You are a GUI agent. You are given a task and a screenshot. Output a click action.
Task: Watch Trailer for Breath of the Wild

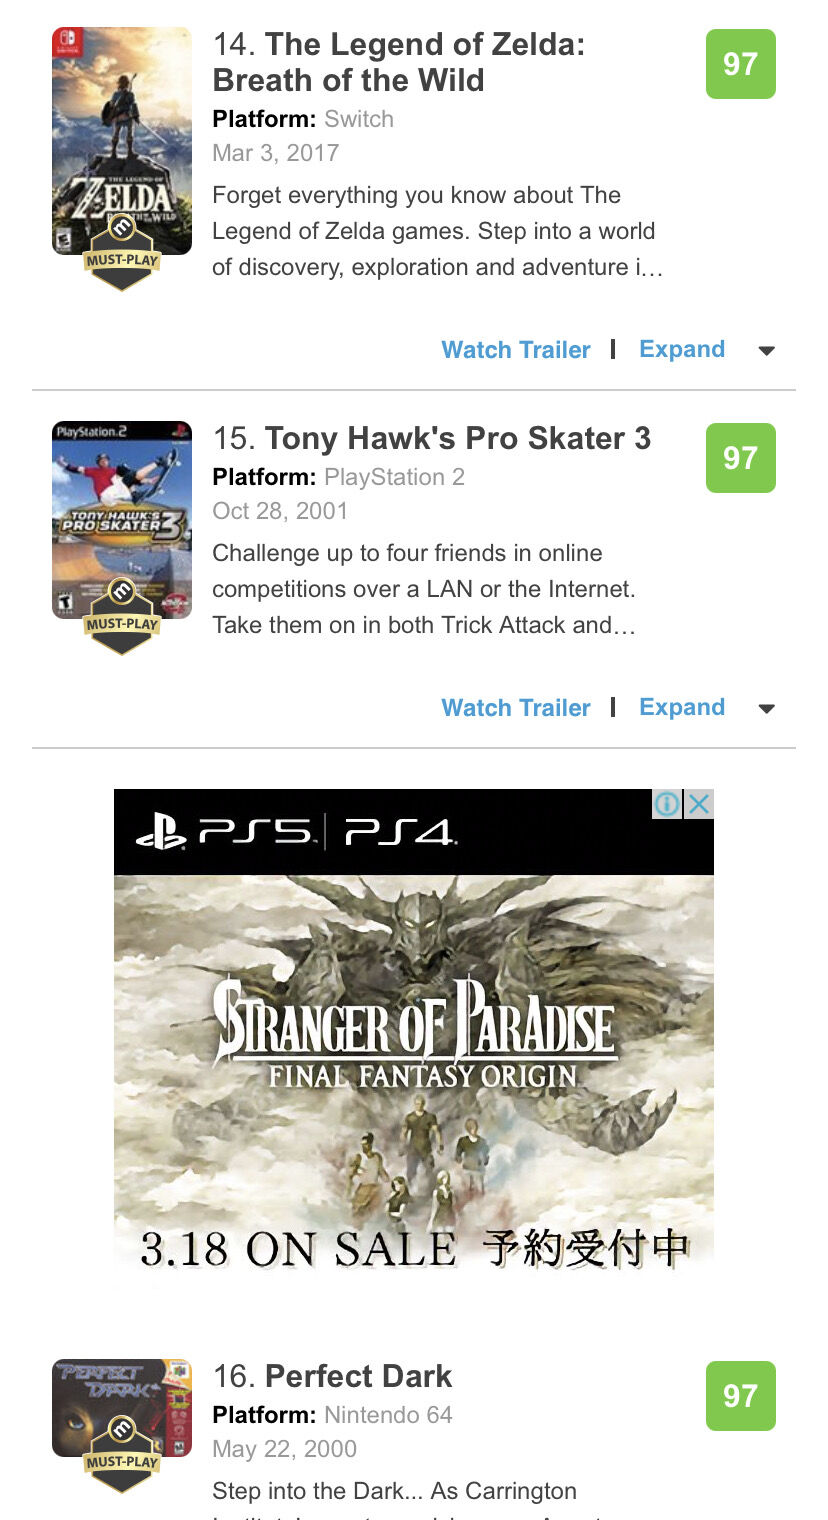[x=516, y=350]
